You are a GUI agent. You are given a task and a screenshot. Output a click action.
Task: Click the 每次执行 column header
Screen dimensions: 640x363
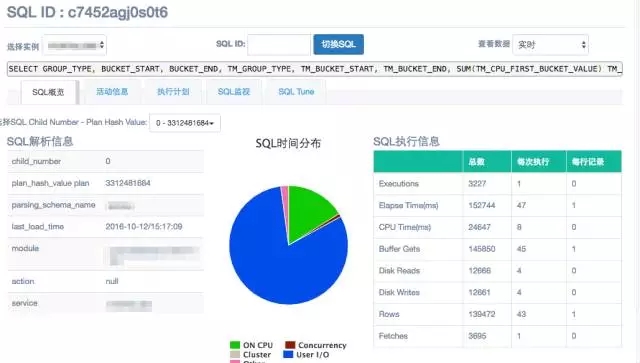coord(539,162)
